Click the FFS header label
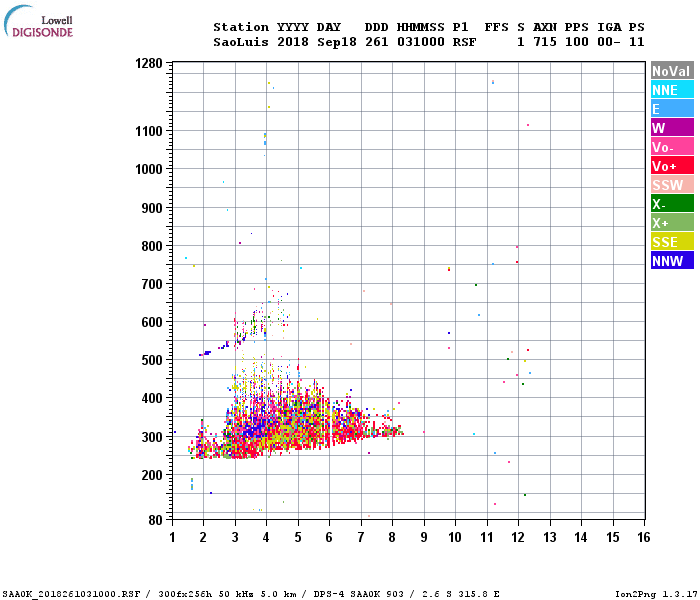The height and width of the screenshot is (600, 700). [x=496, y=27]
